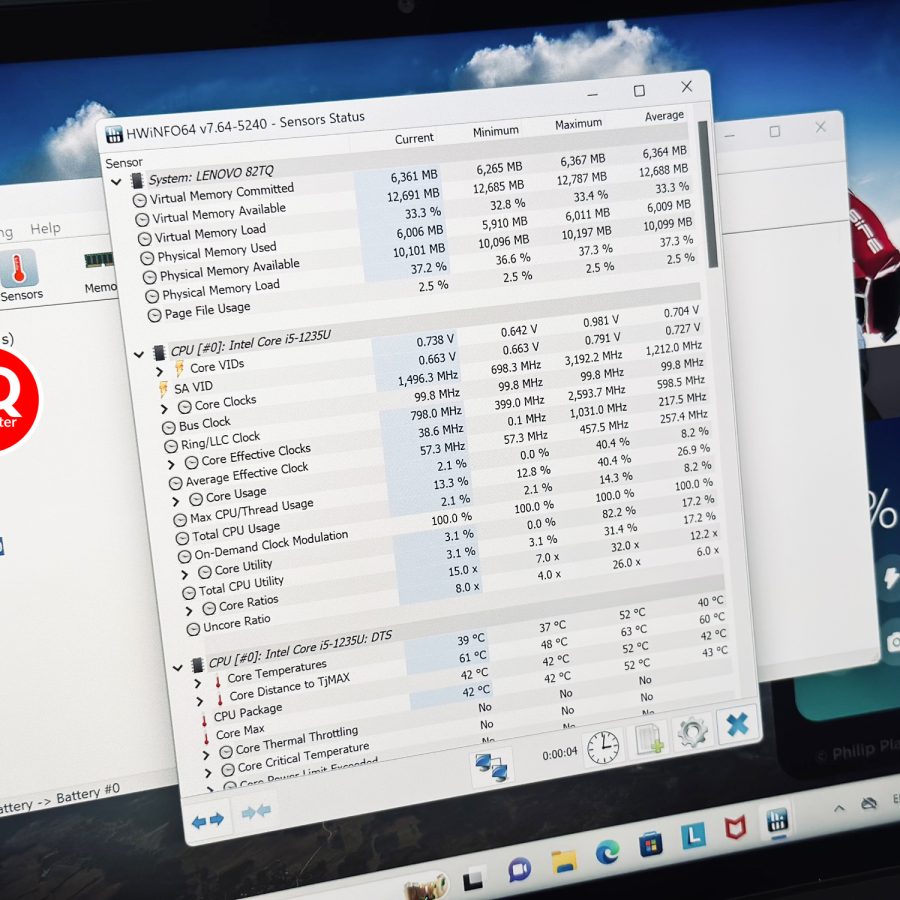This screenshot has width=900, height=900.
Task: Expand Core Distance to TjMAX row
Action: (x=200, y=702)
